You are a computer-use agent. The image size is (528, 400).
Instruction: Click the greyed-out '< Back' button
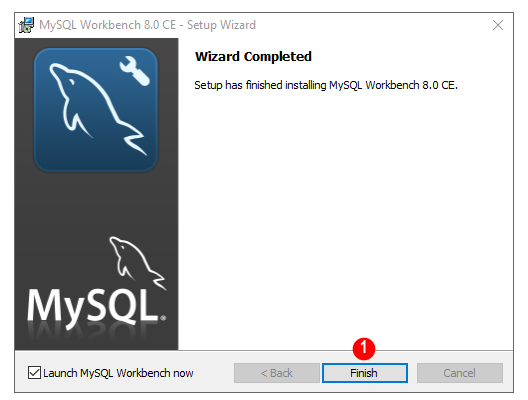click(276, 373)
